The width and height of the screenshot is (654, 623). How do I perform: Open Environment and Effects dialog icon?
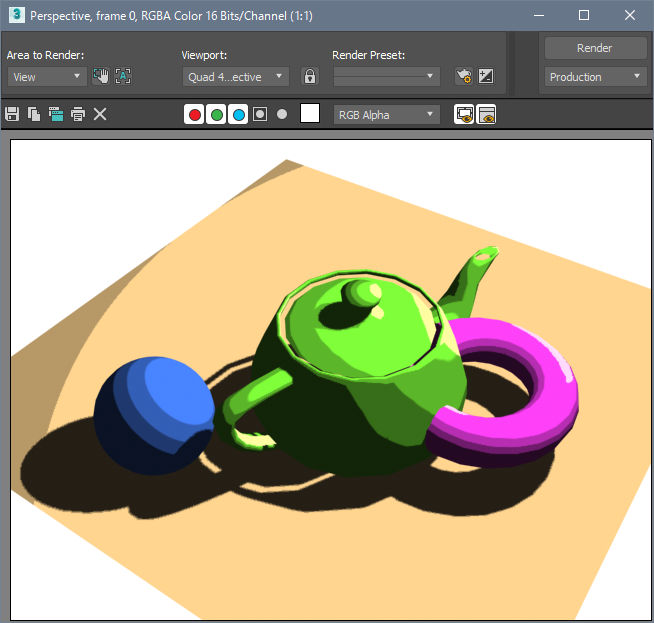pyautogui.click(x=486, y=76)
